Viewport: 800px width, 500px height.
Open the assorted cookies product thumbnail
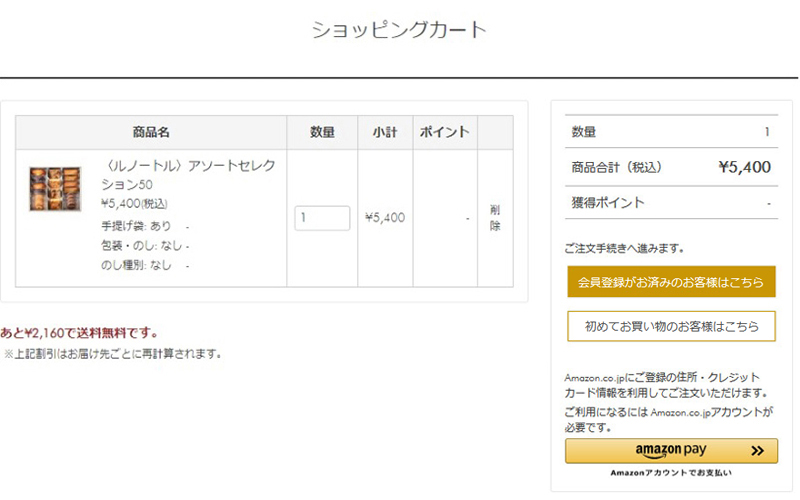[x=56, y=187]
